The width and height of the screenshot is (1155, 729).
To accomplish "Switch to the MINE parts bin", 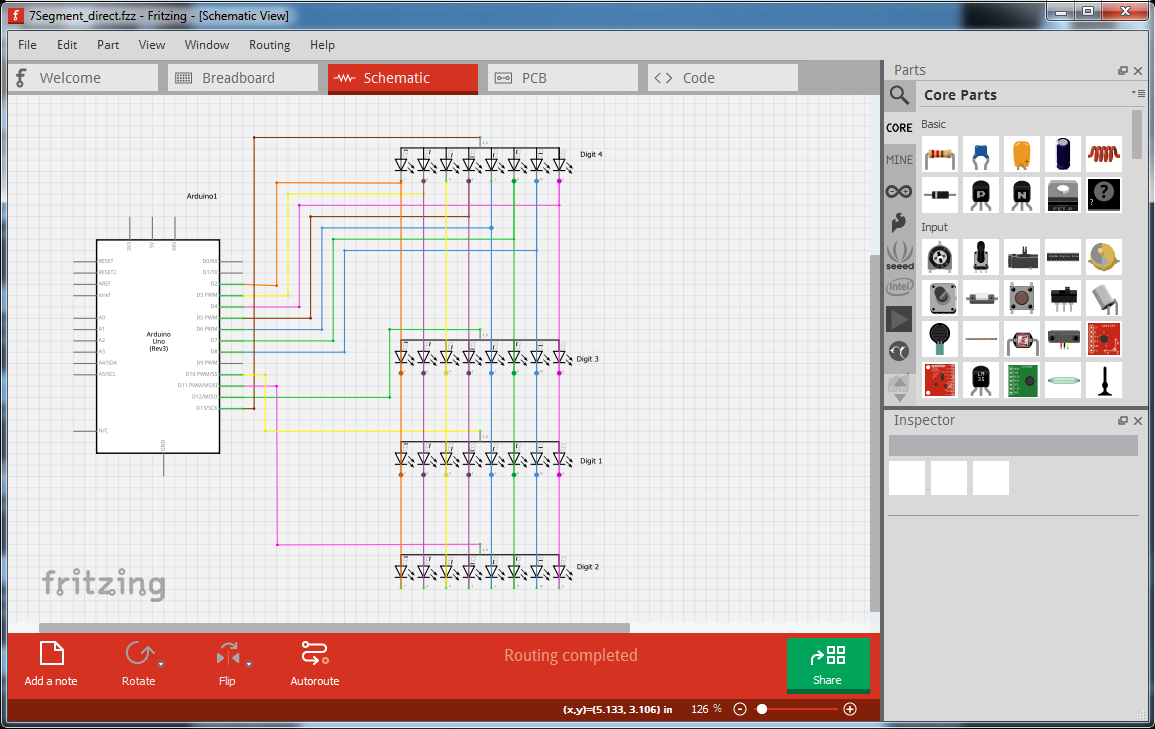I will coord(898,158).
